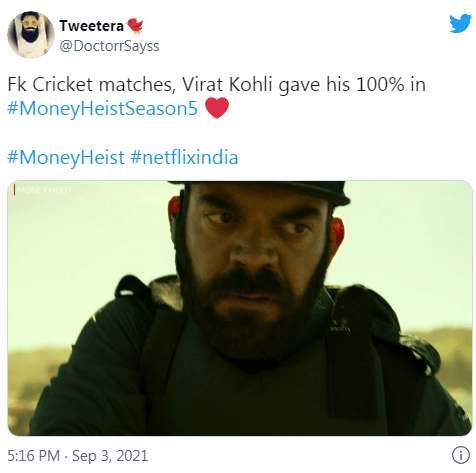476x473 pixels.
Task: Follow the #netflixindia hashtag link
Action: [184, 157]
